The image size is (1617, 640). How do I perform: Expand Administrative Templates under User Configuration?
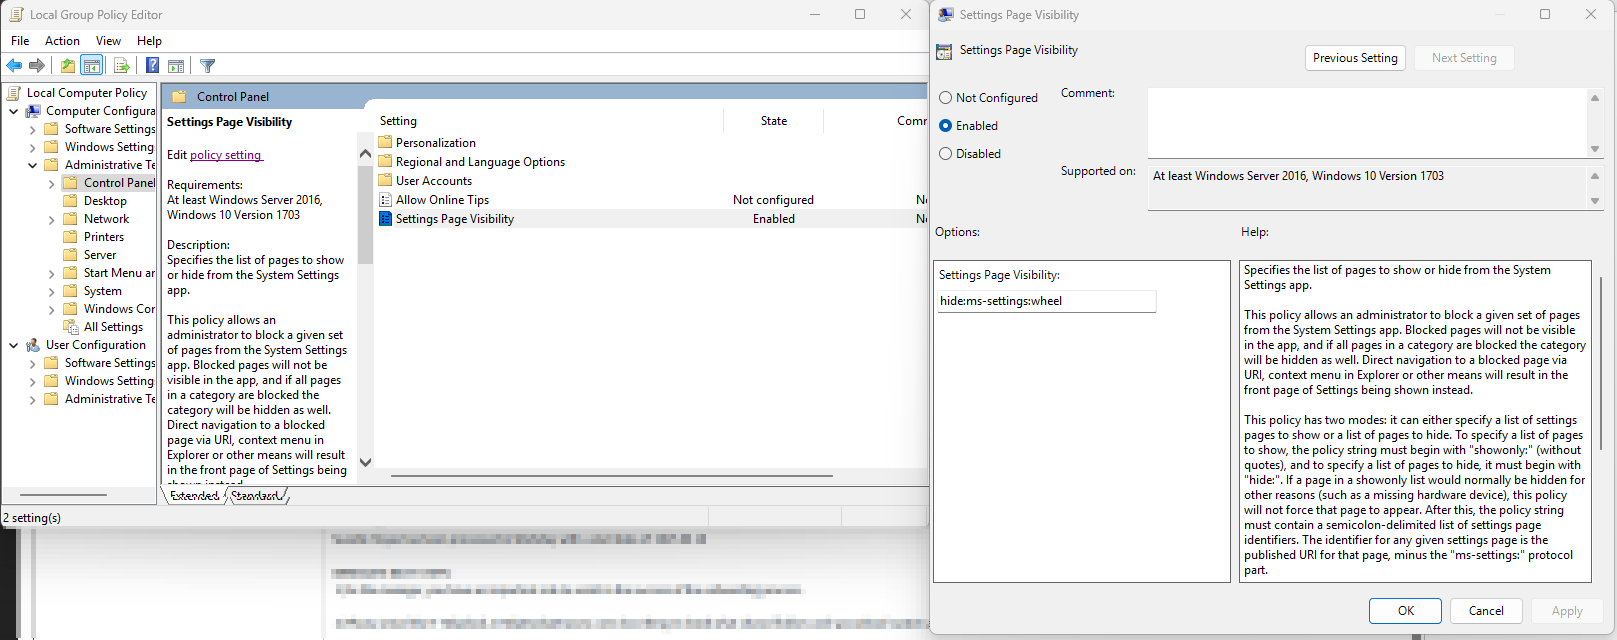coord(32,399)
